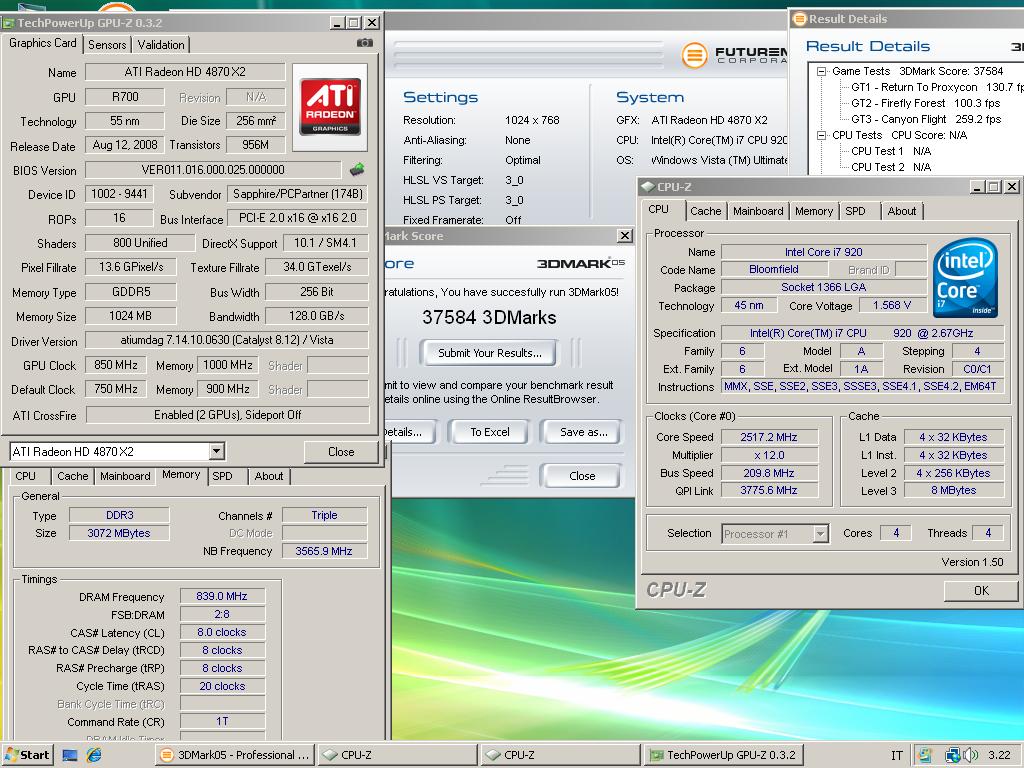Click 3DMark05 Professional taskbar button
The width and height of the screenshot is (1024, 768).
click(235, 755)
